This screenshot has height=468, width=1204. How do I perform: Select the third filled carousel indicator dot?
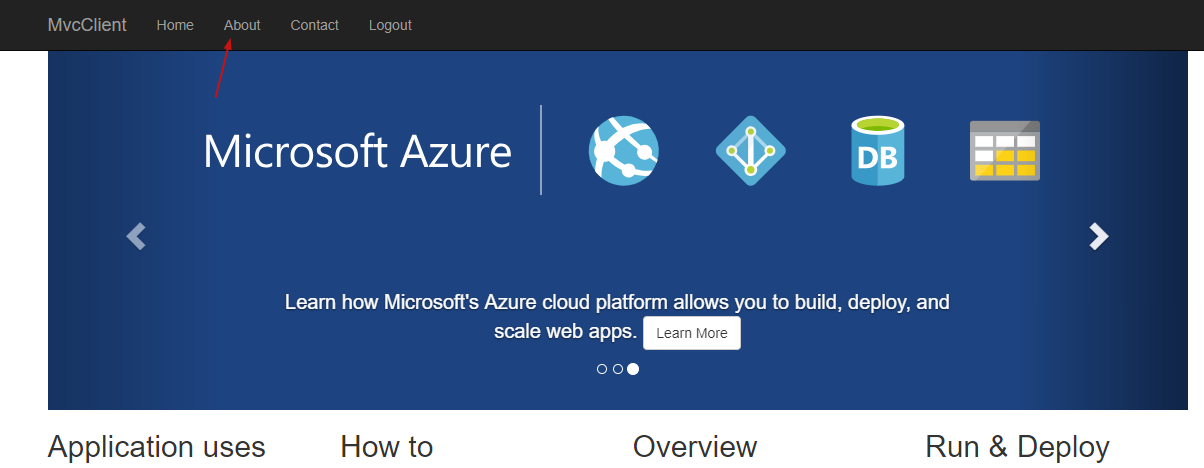pos(633,369)
